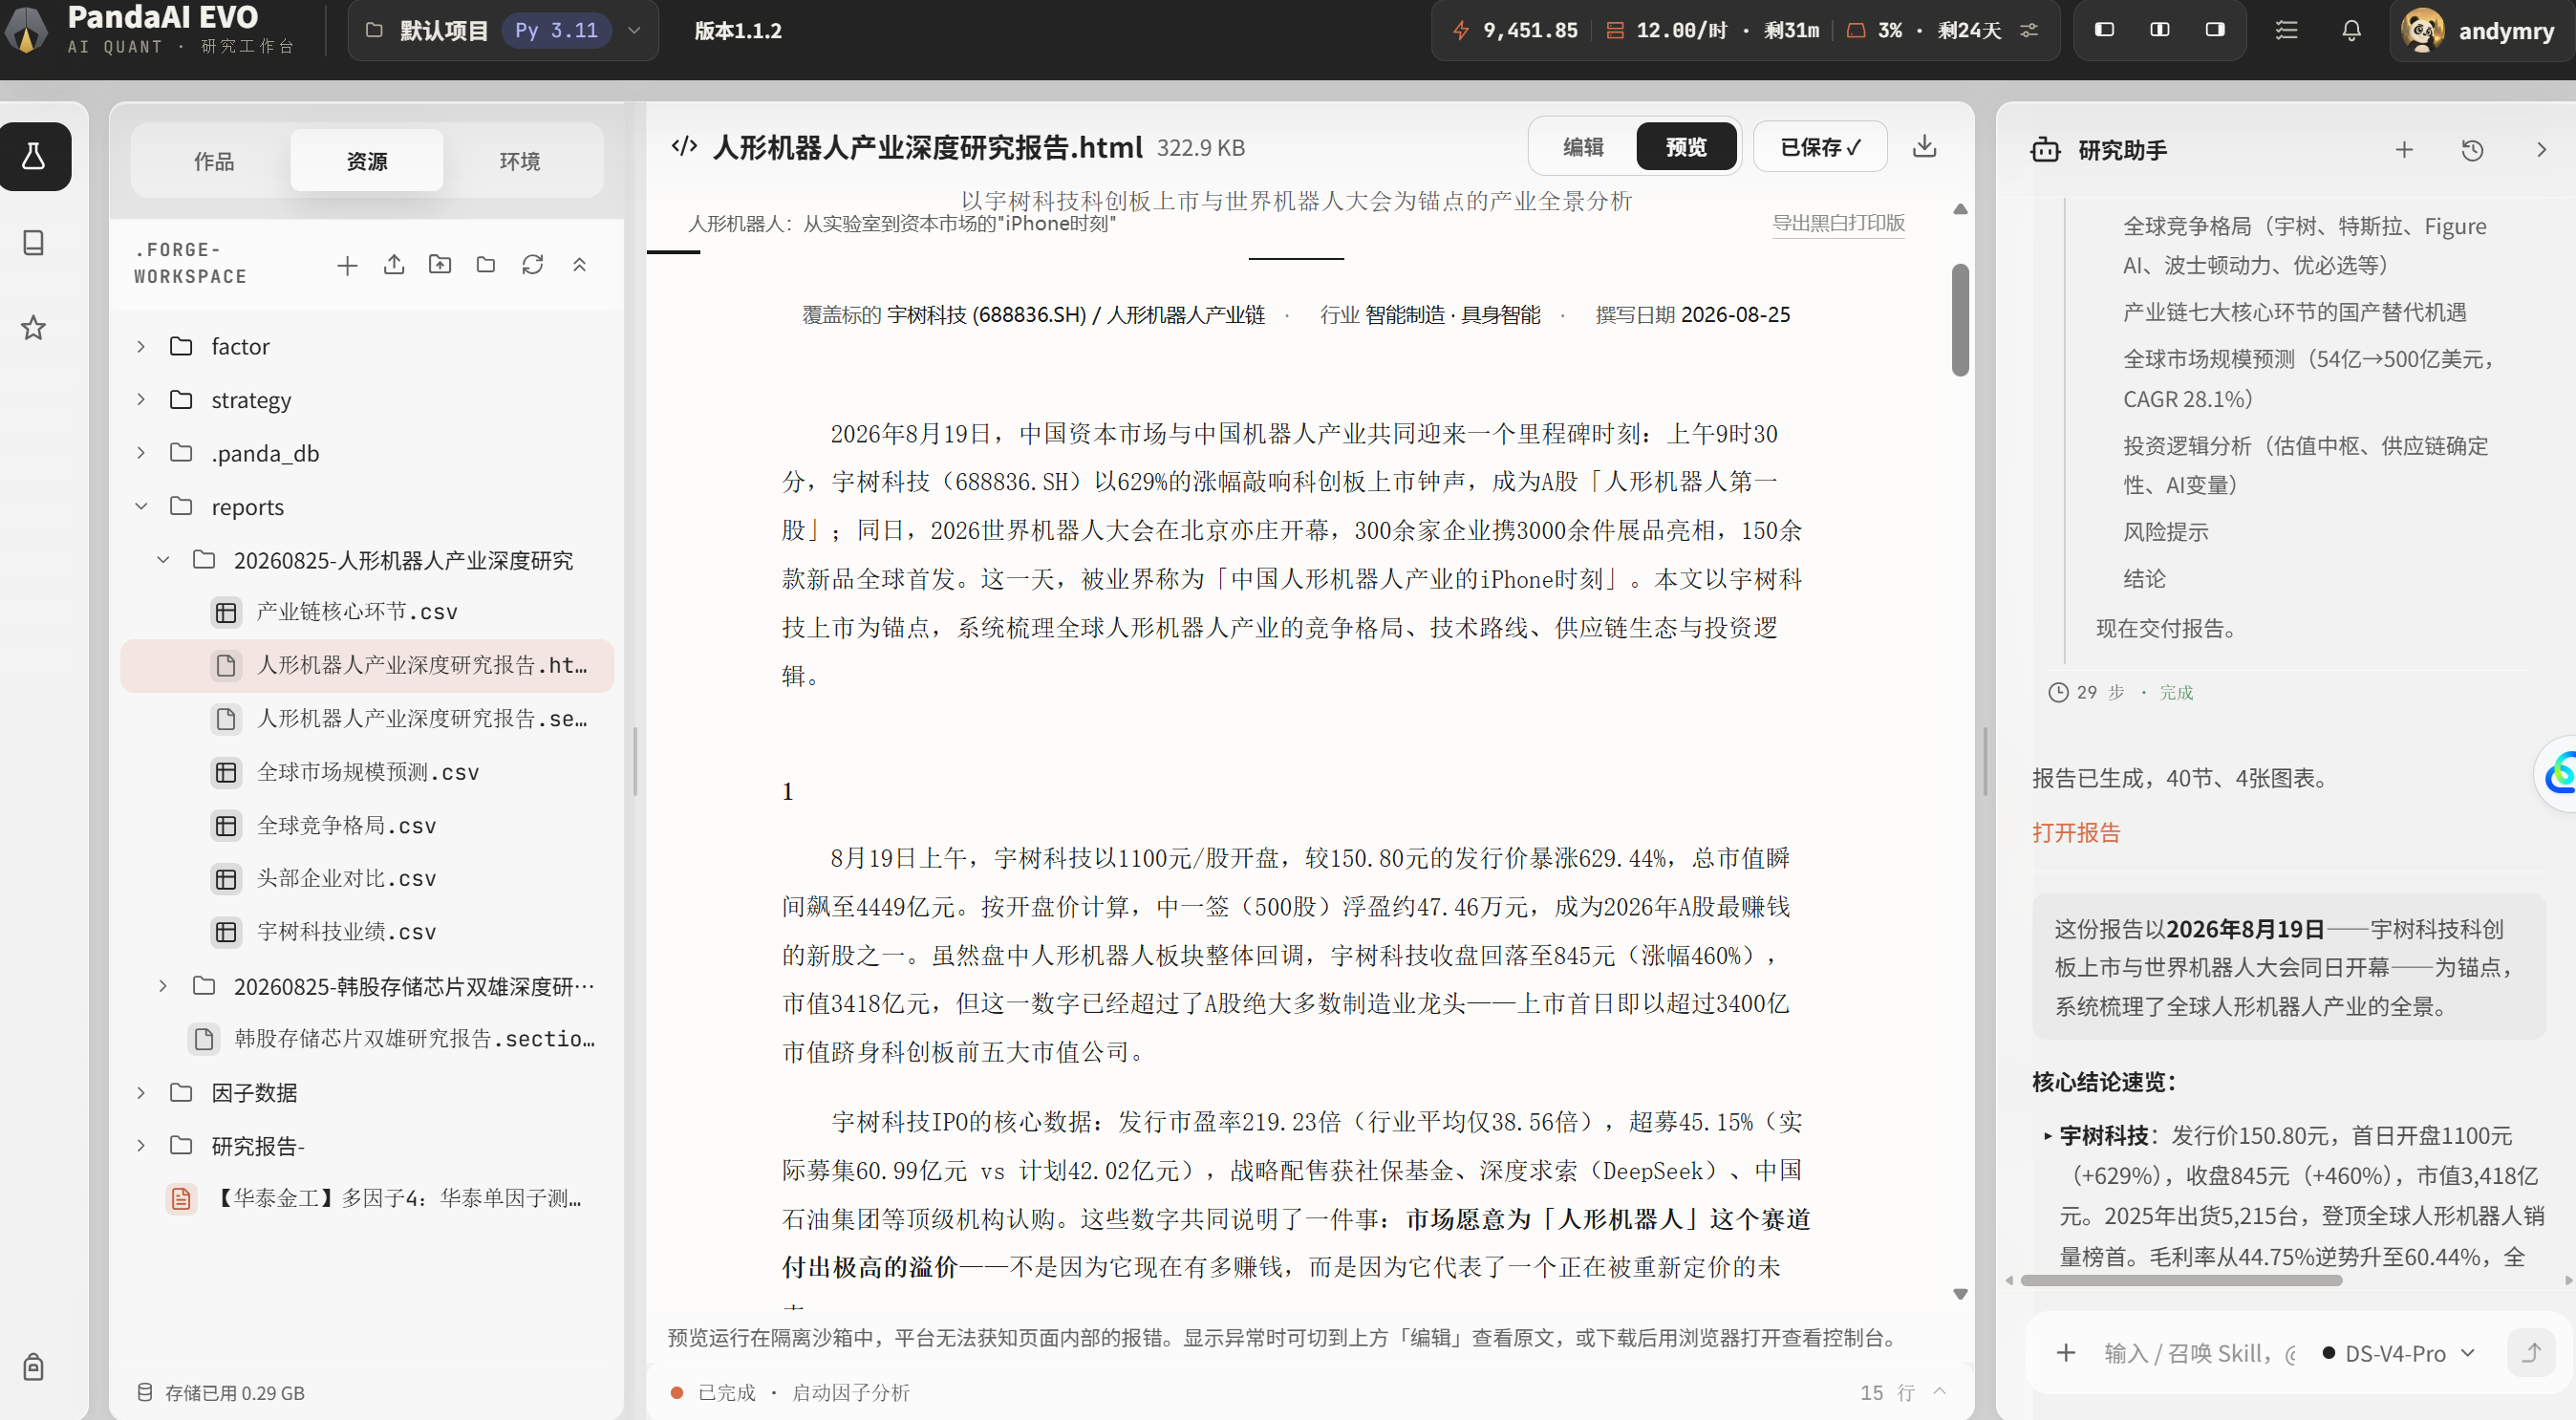This screenshot has width=2576, height=1420.
Task: Click the lightning credits balance 9,451.85
Action: pos(1516,30)
